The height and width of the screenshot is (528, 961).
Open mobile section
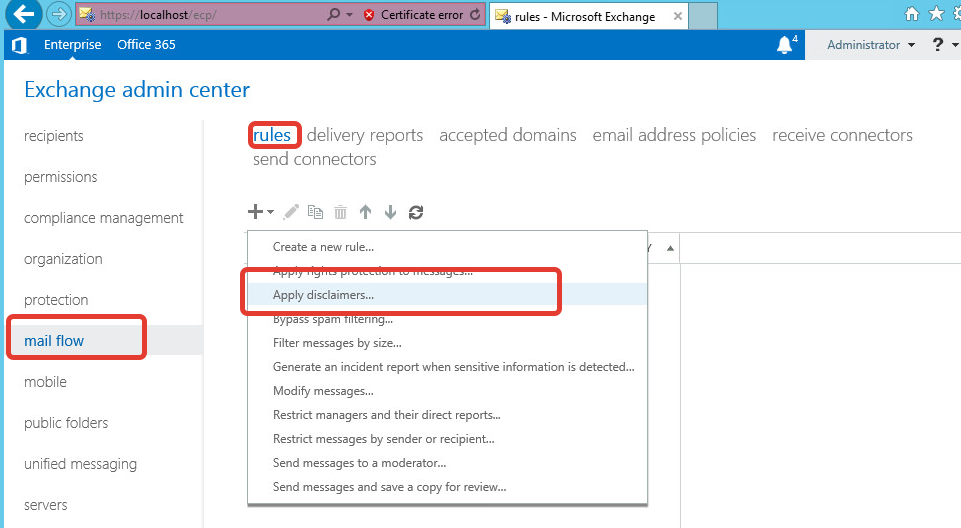(45, 382)
